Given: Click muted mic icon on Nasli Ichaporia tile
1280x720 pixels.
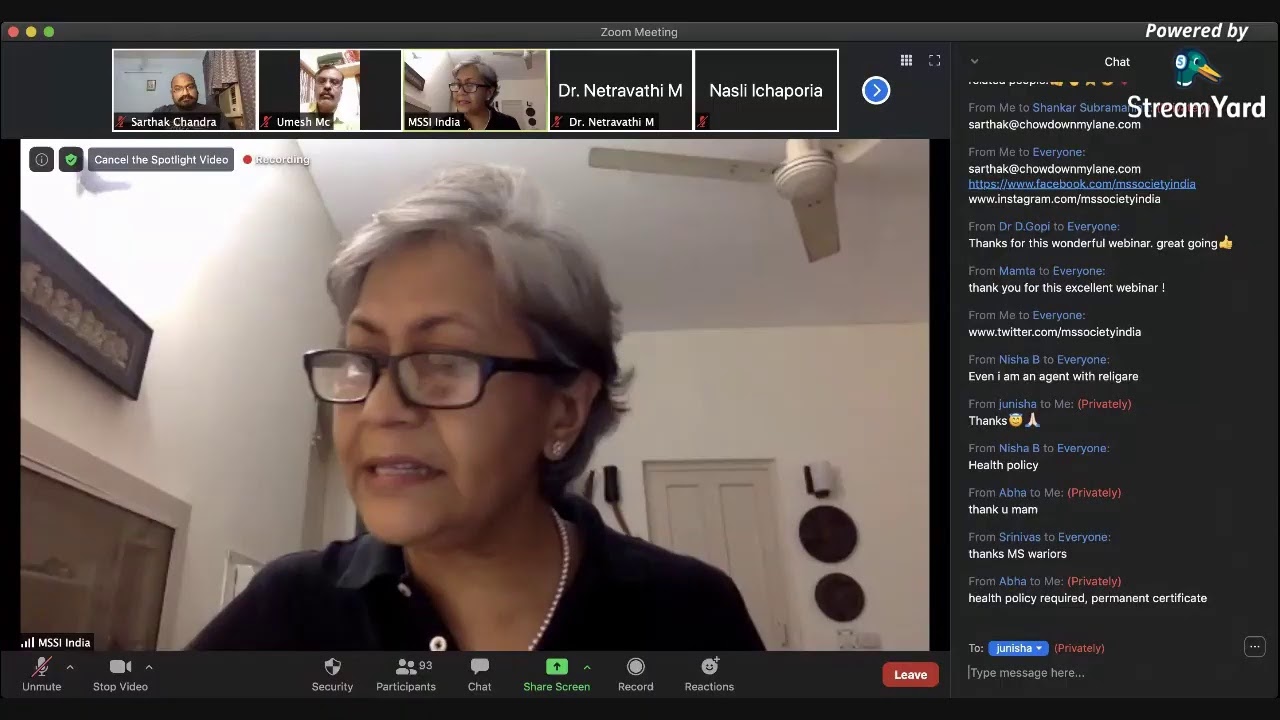Looking at the screenshot, I should [x=703, y=122].
